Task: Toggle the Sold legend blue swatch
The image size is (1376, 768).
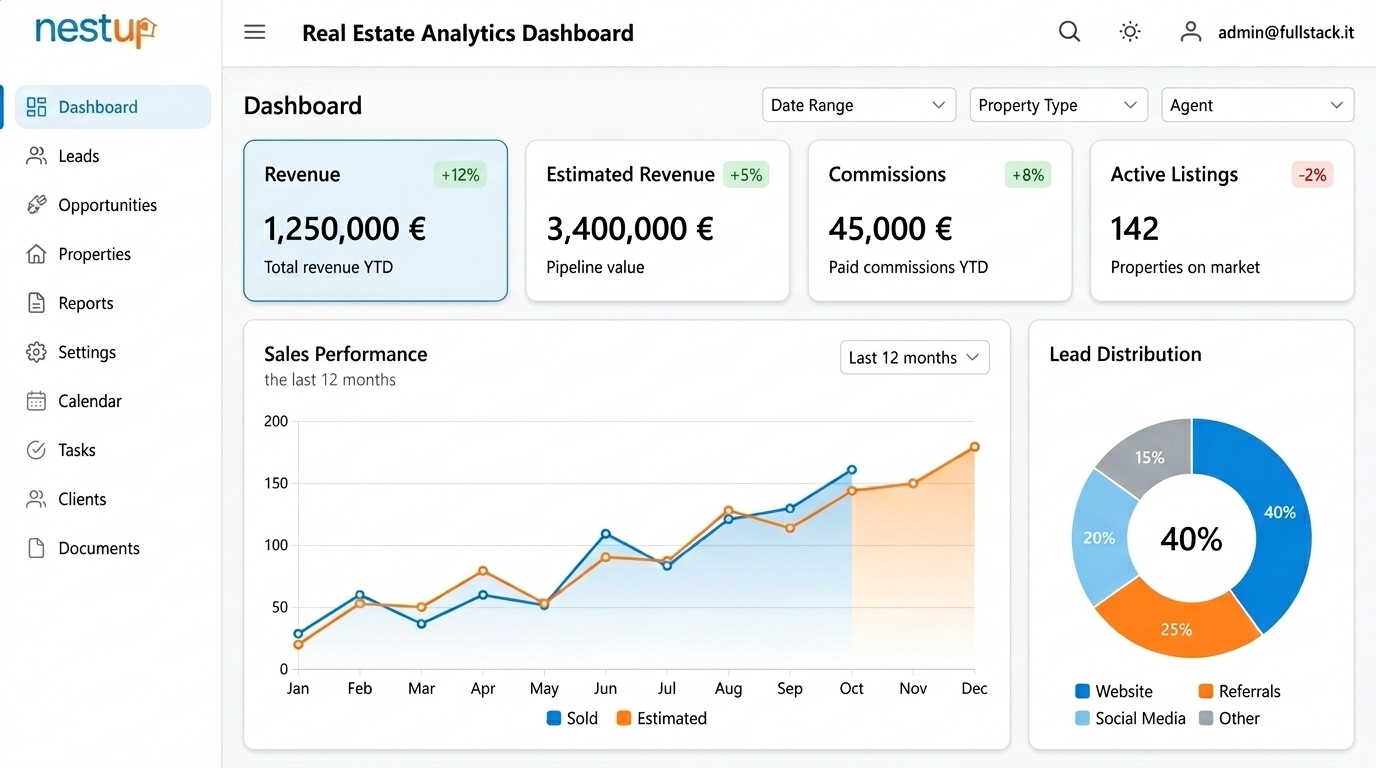Action: (x=554, y=718)
